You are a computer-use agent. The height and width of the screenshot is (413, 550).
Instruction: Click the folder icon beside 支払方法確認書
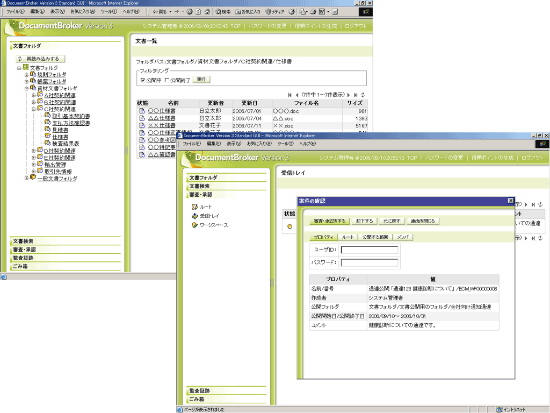tap(47, 122)
